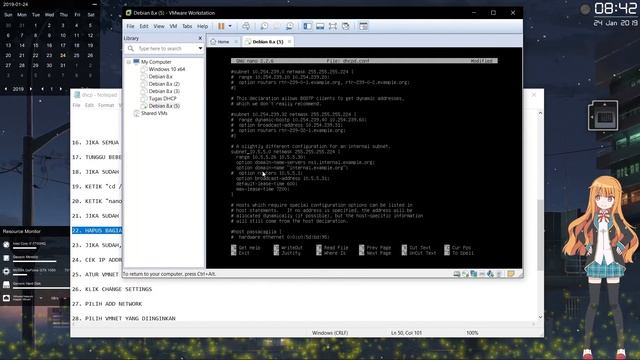Screen dimensions: 640x360
Task: Click Notepad line 28 PILIH VMNET YANG DIINGINKAN
Action: click(x=124, y=318)
